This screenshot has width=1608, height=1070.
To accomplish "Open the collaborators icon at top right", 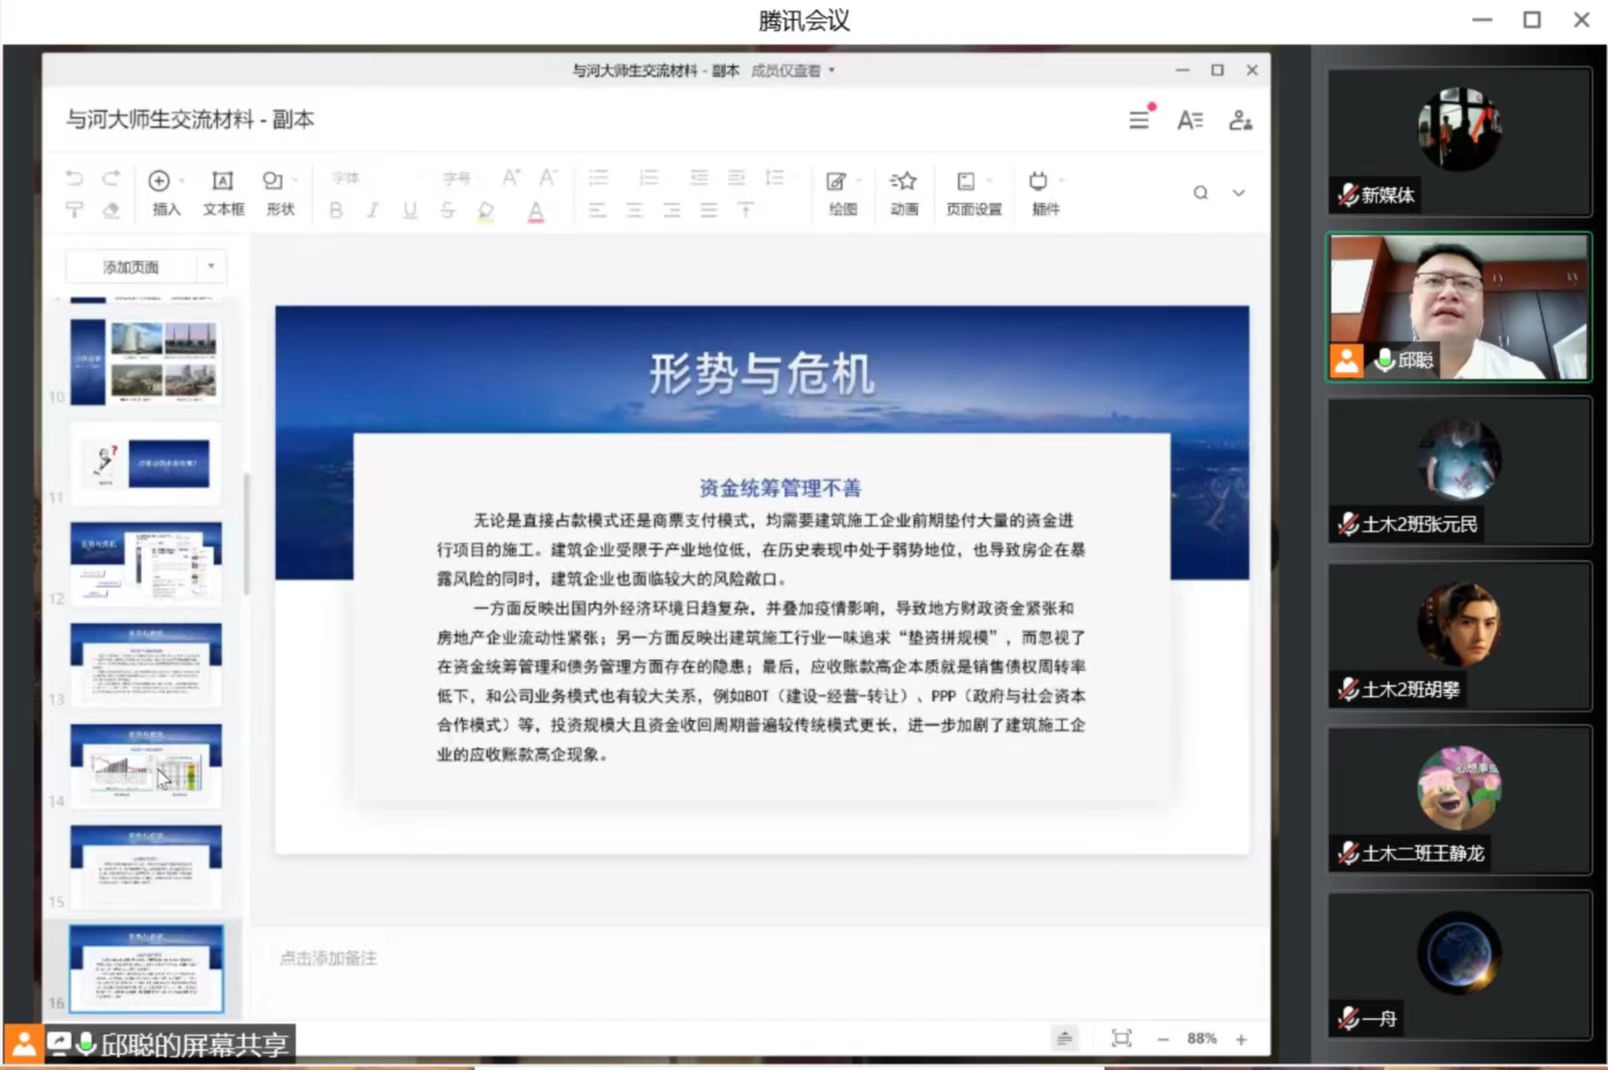I will tap(1240, 120).
